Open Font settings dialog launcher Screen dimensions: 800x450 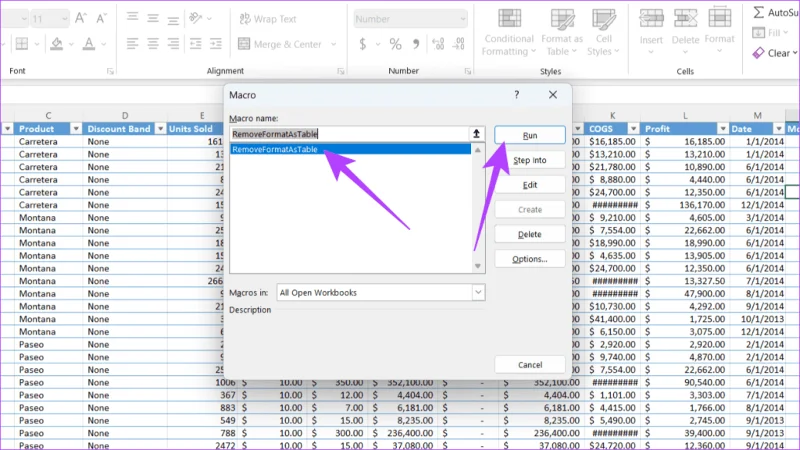click(110, 71)
